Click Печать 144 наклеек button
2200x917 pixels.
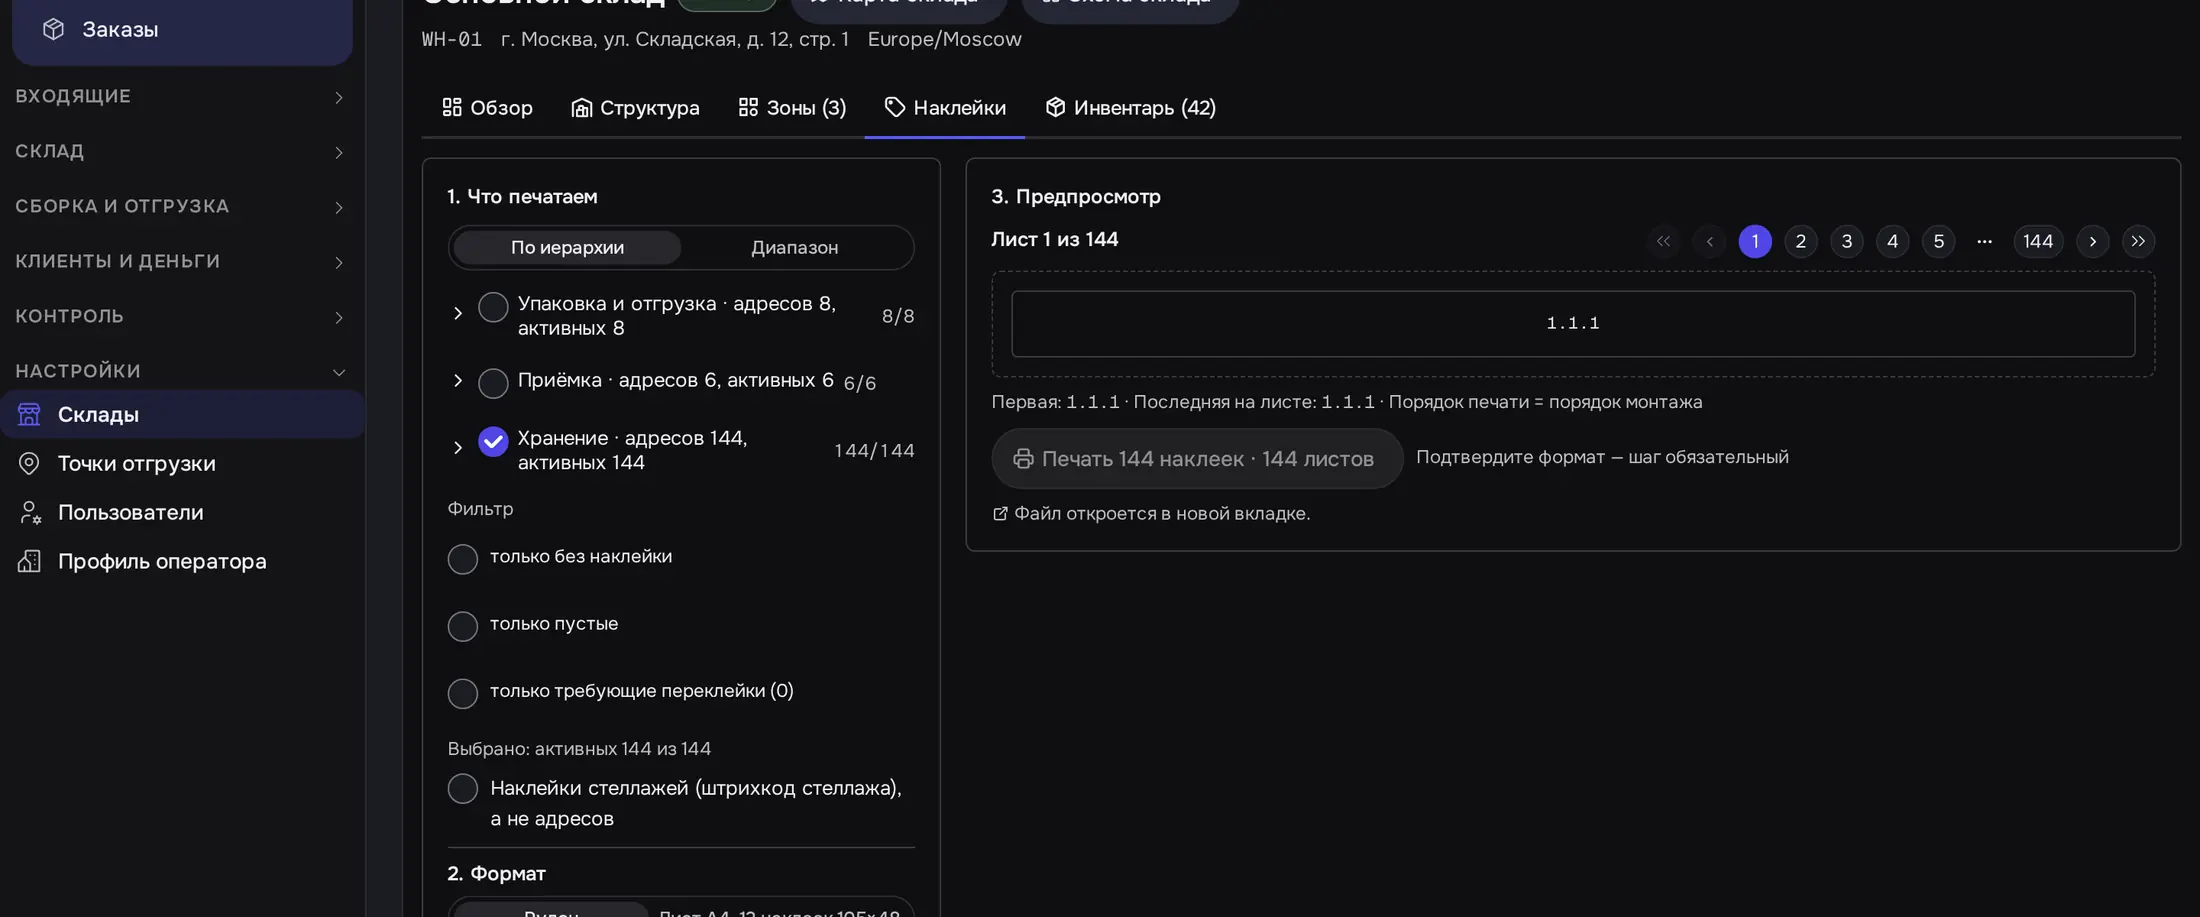1197,459
